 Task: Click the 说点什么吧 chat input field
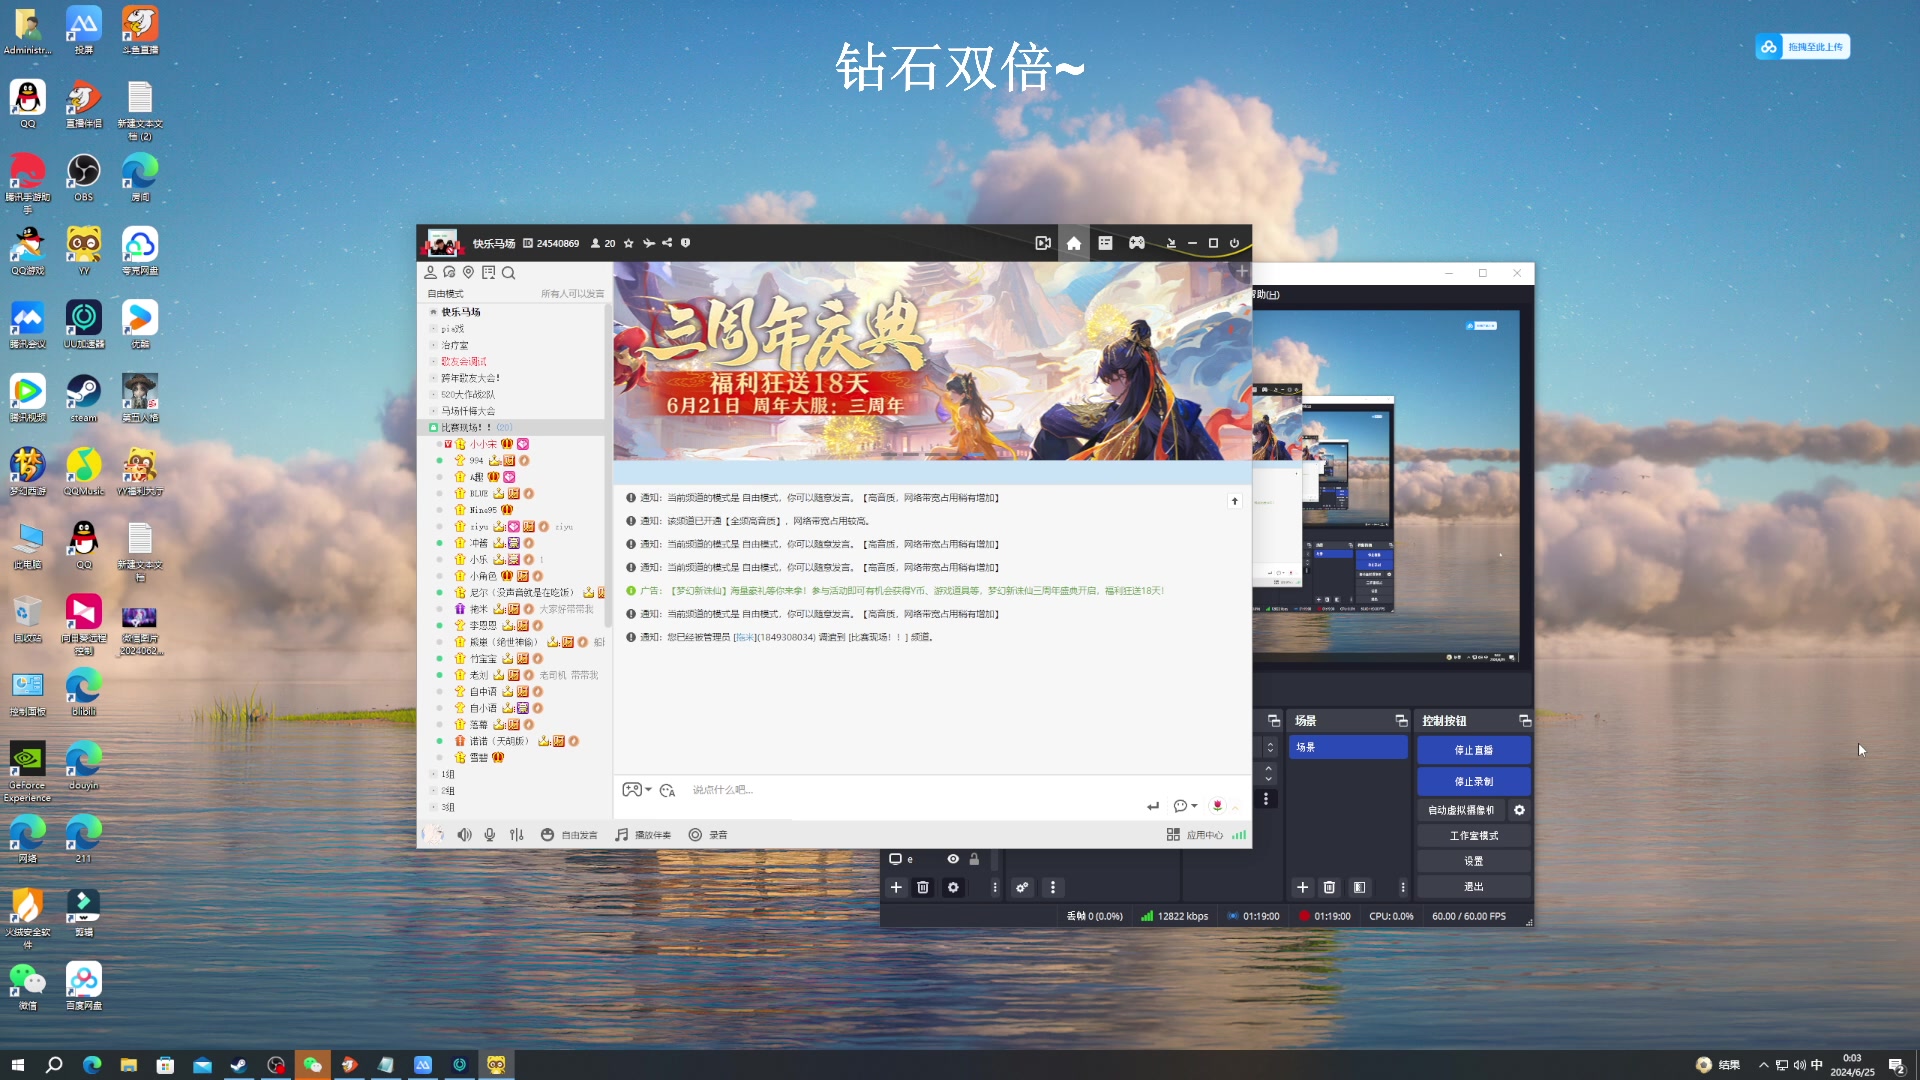tap(850, 789)
